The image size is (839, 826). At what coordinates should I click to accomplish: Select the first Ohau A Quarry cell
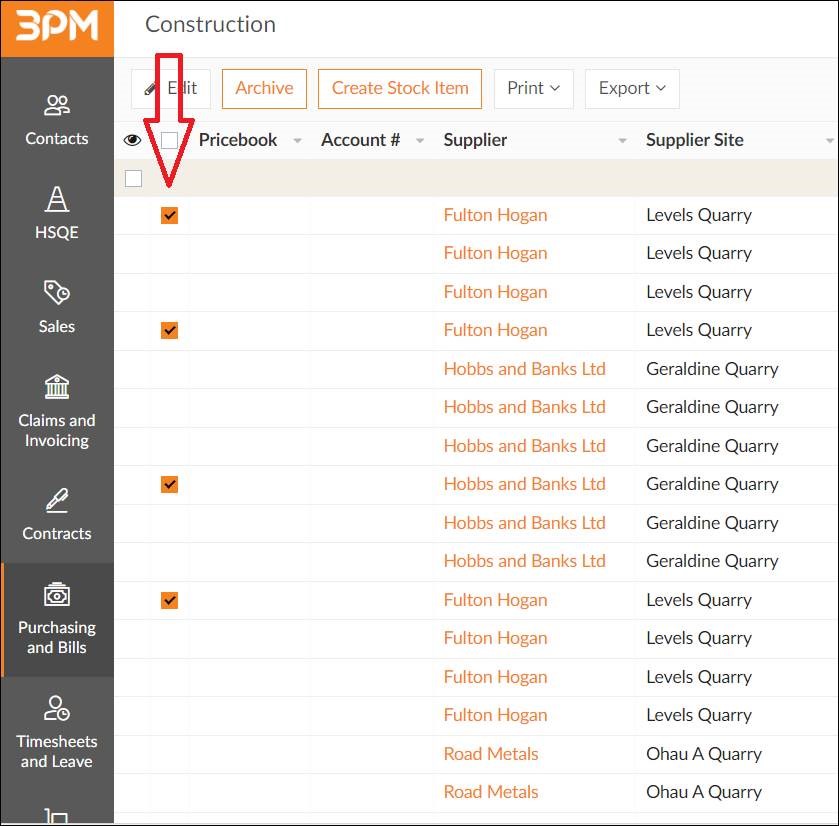704,754
